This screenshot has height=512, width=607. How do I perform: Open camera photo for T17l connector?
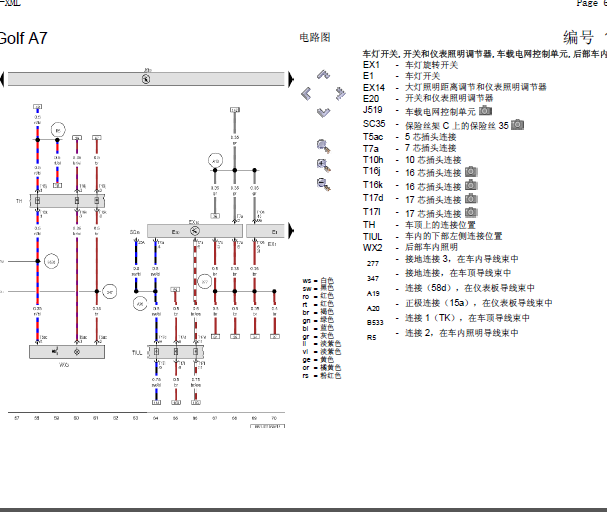pyautogui.click(x=471, y=212)
